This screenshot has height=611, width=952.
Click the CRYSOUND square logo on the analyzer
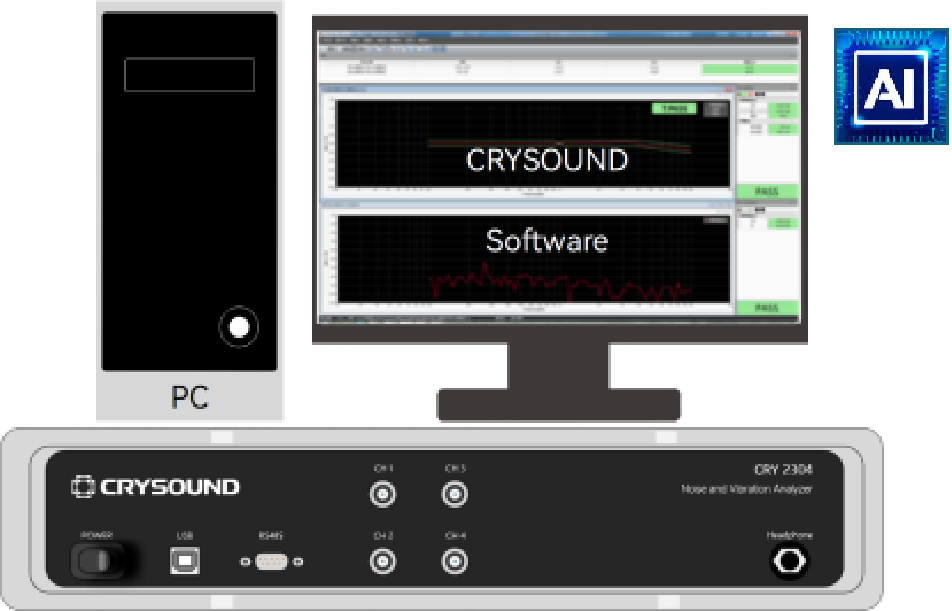click(x=83, y=486)
